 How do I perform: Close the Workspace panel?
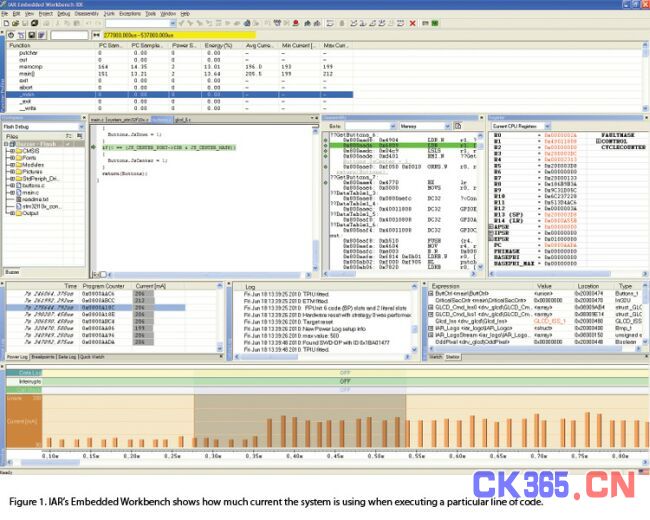(x=84, y=118)
